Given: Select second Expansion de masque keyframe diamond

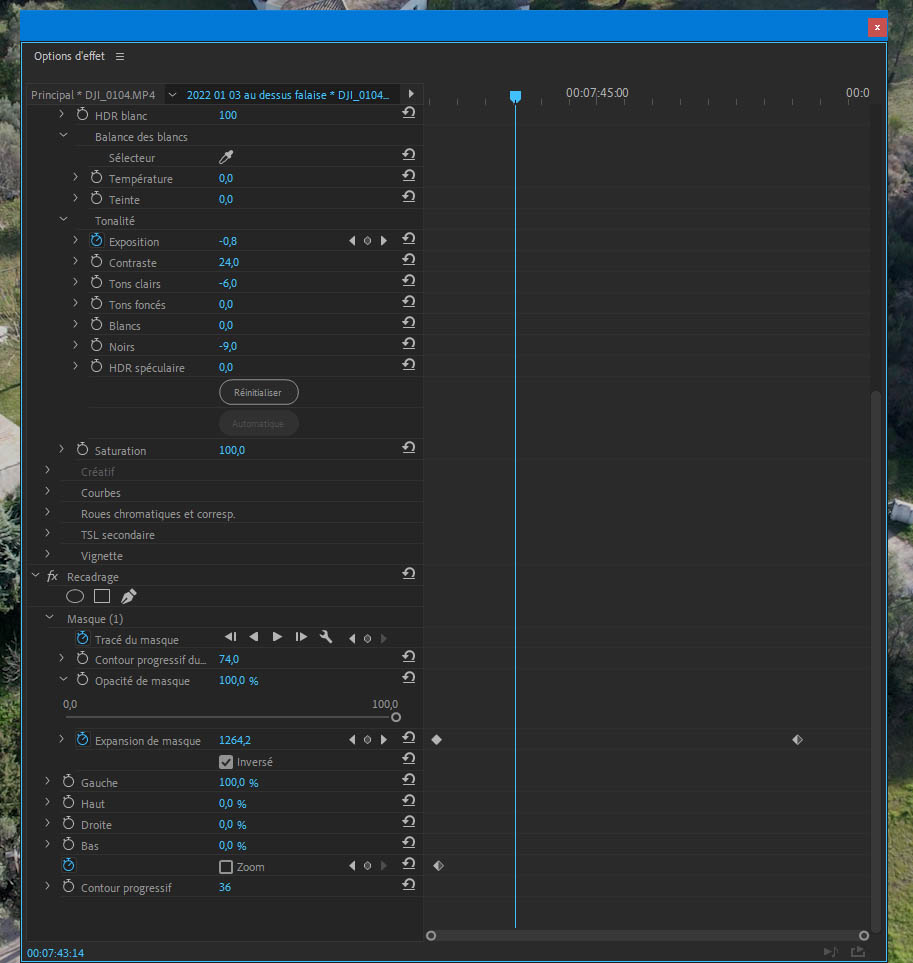Looking at the screenshot, I should 798,739.
